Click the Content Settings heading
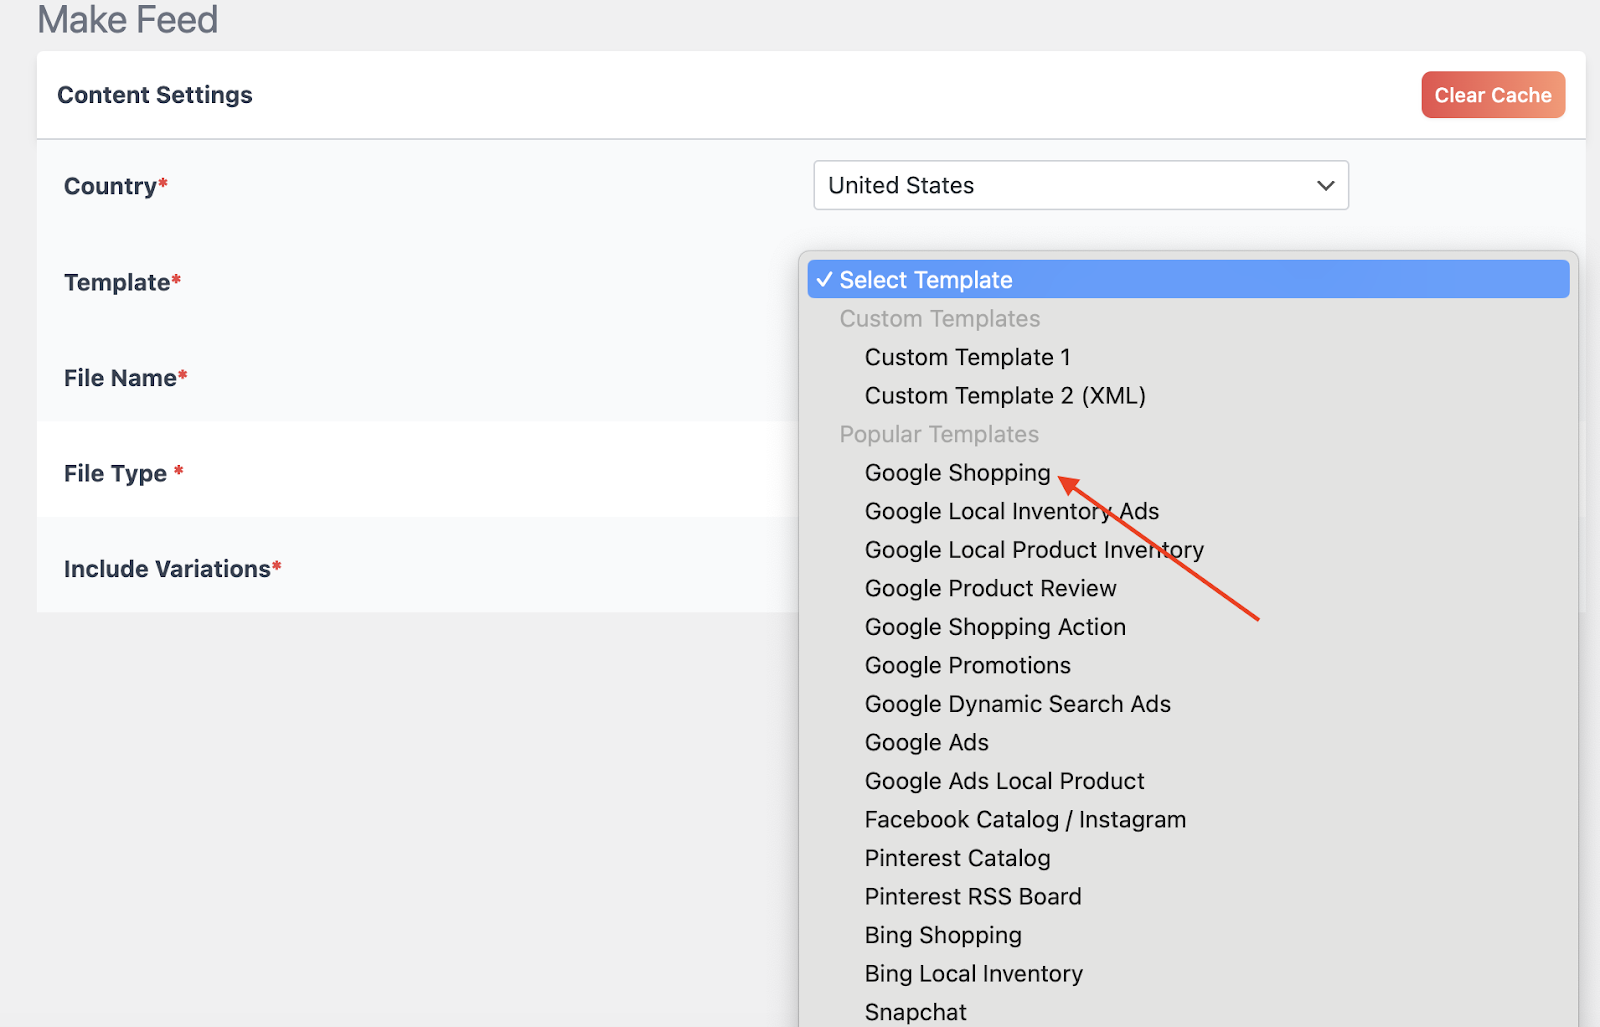This screenshot has width=1600, height=1027. click(155, 95)
